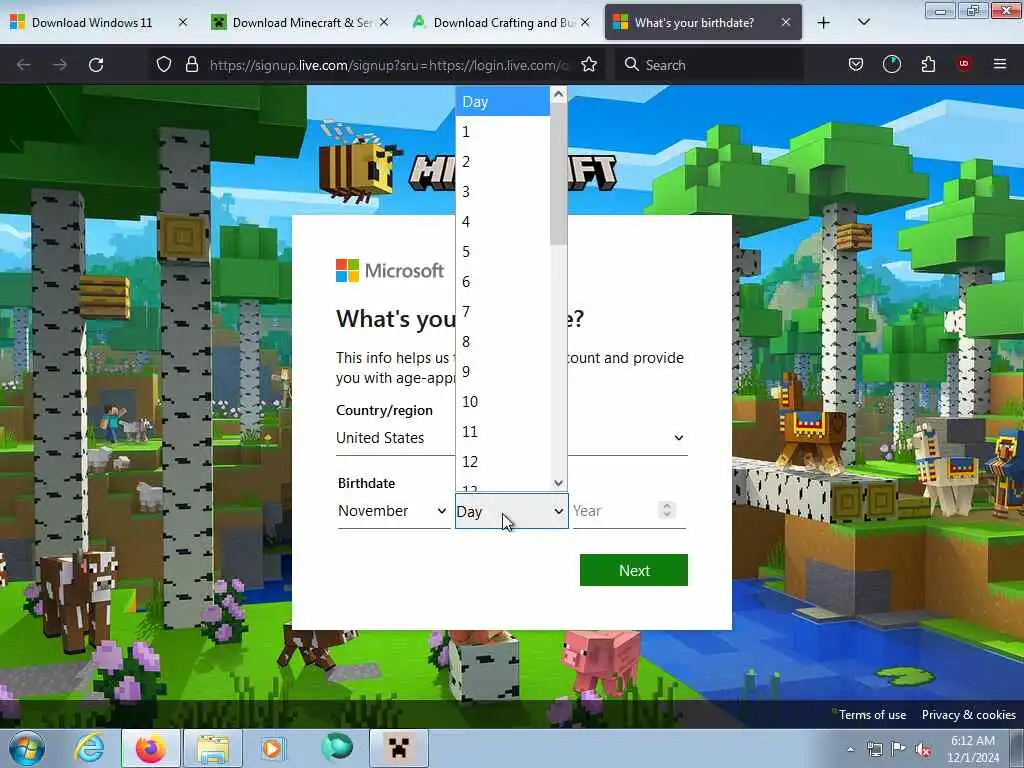Save page to Pocket
This screenshot has height=768, width=1024.
coord(856,65)
